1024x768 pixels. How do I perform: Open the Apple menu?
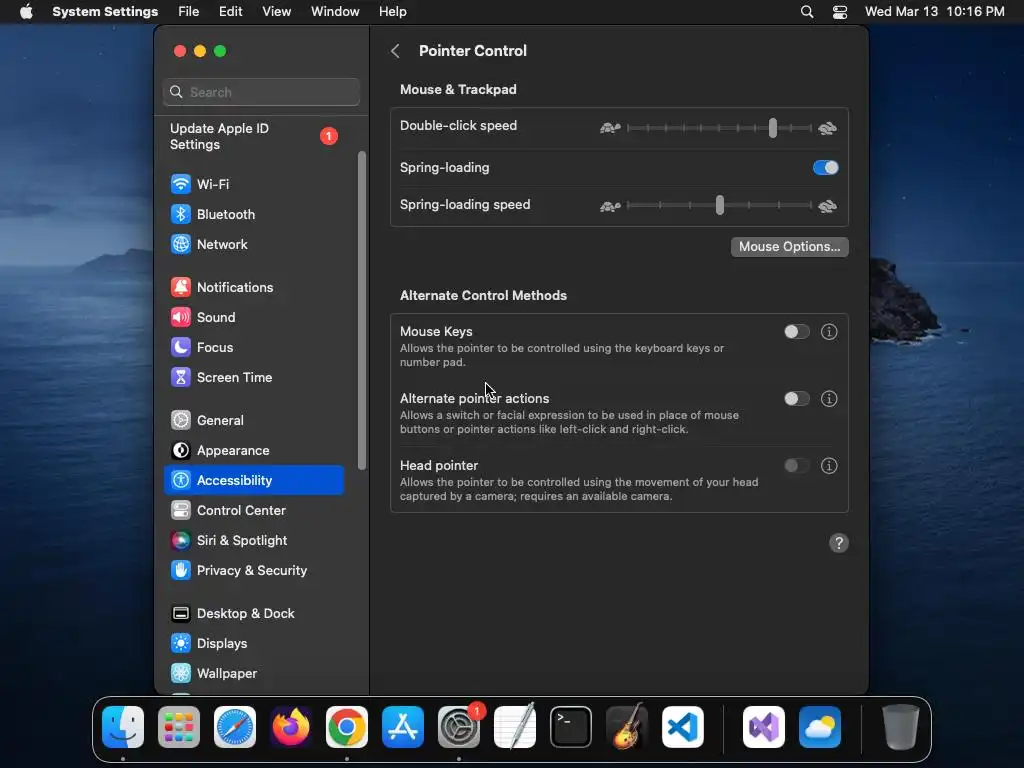click(26, 12)
